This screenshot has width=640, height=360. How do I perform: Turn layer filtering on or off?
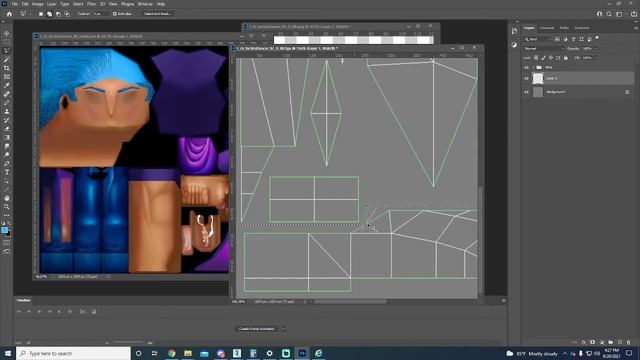[x=597, y=38]
